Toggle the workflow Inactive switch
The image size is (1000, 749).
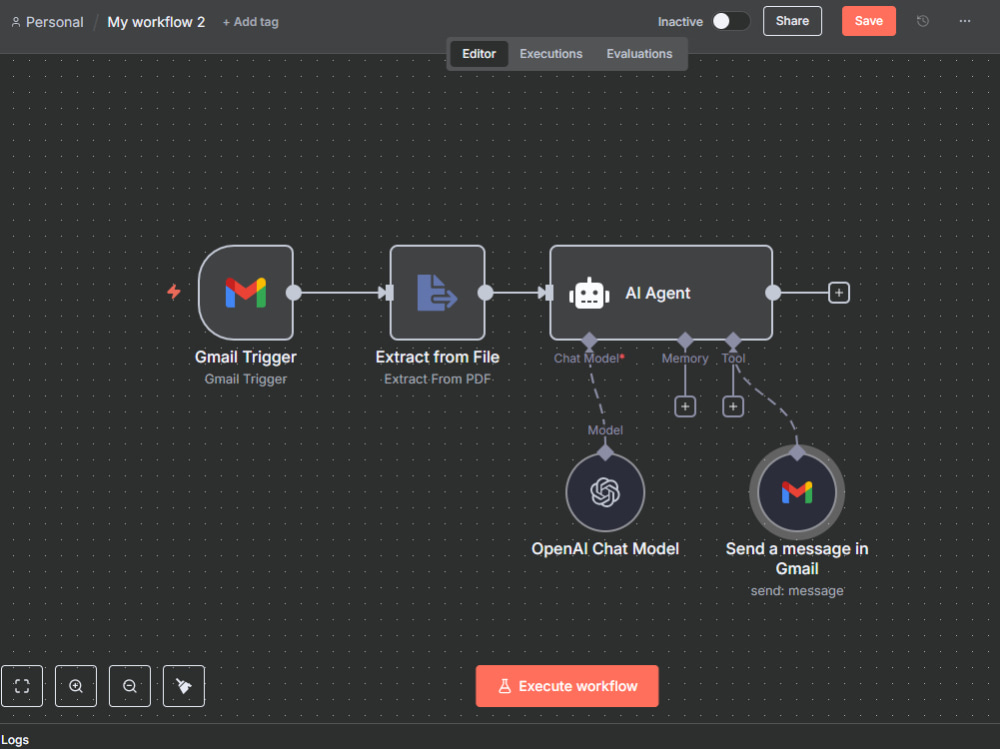tap(731, 21)
